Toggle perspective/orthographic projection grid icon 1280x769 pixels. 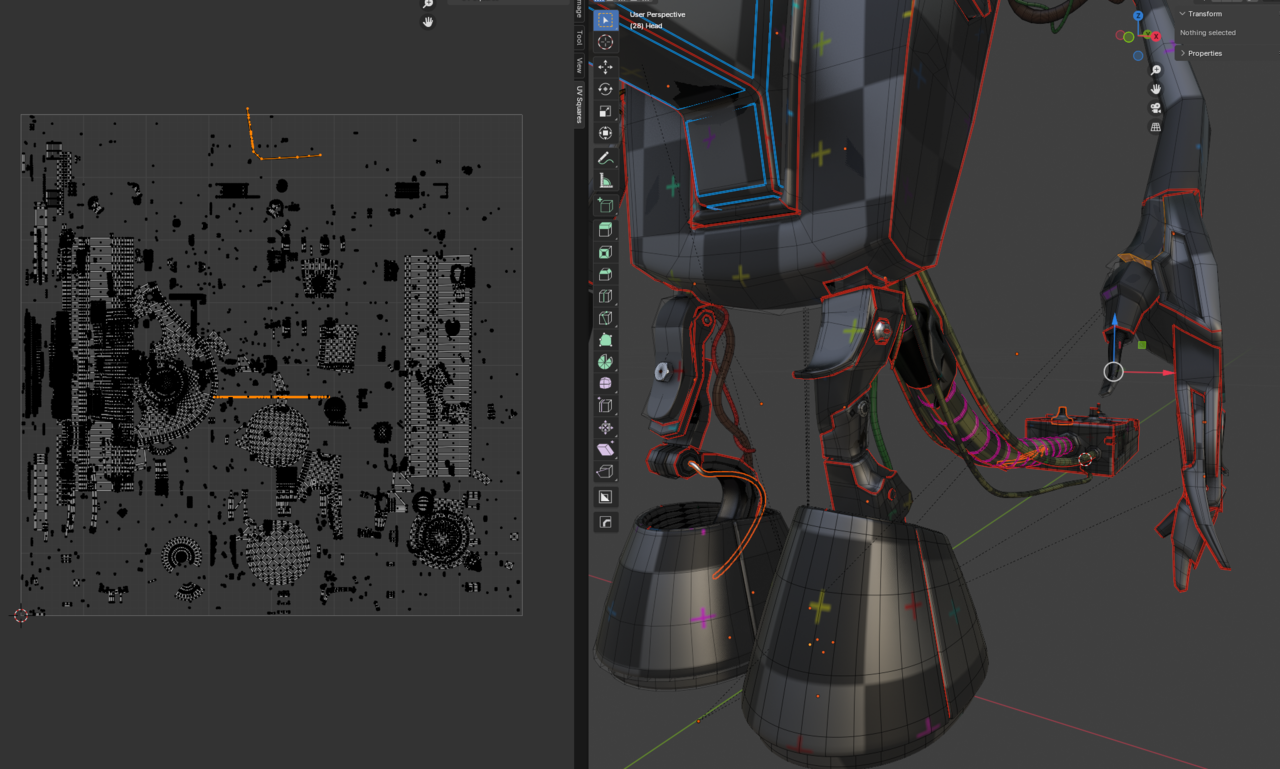[1155, 127]
